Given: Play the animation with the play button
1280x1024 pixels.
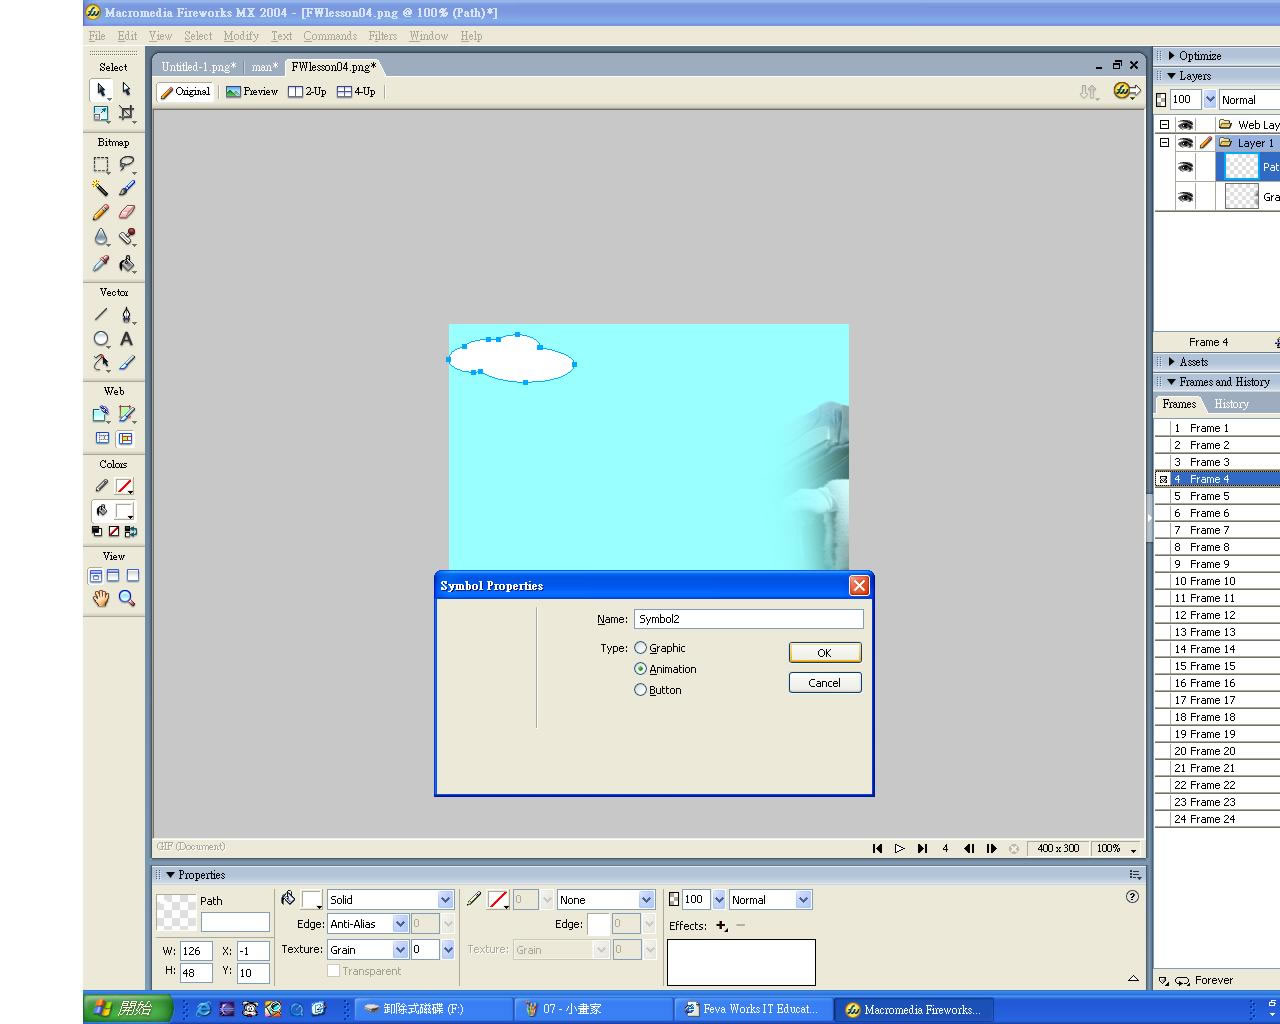Looking at the screenshot, I should tap(899, 849).
